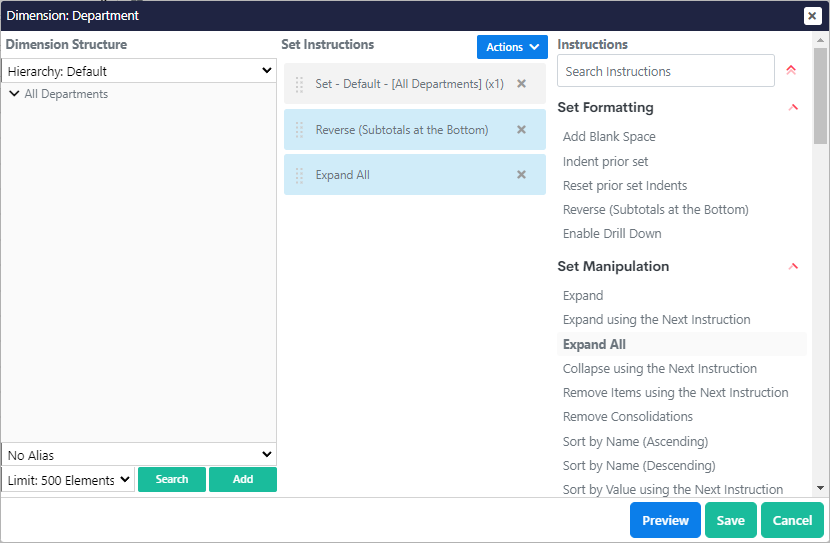Delete the Expand All set instruction
Viewport: 830px width, 543px height.
pyautogui.click(x=521, y=175)
